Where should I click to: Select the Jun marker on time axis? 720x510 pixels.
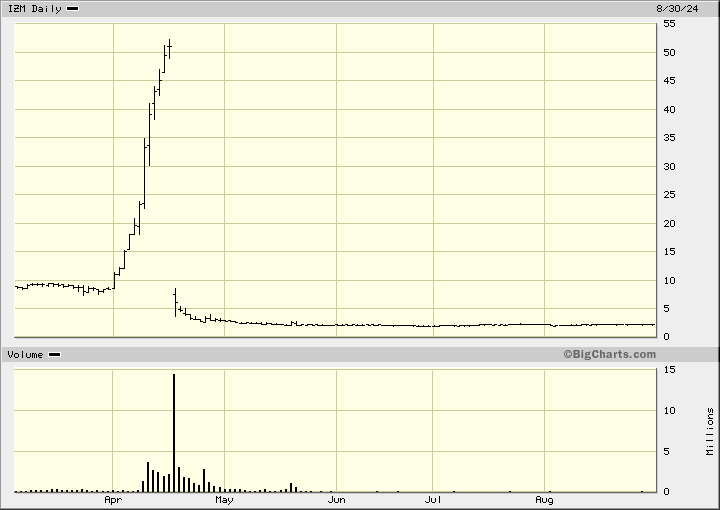coord(337,498)
